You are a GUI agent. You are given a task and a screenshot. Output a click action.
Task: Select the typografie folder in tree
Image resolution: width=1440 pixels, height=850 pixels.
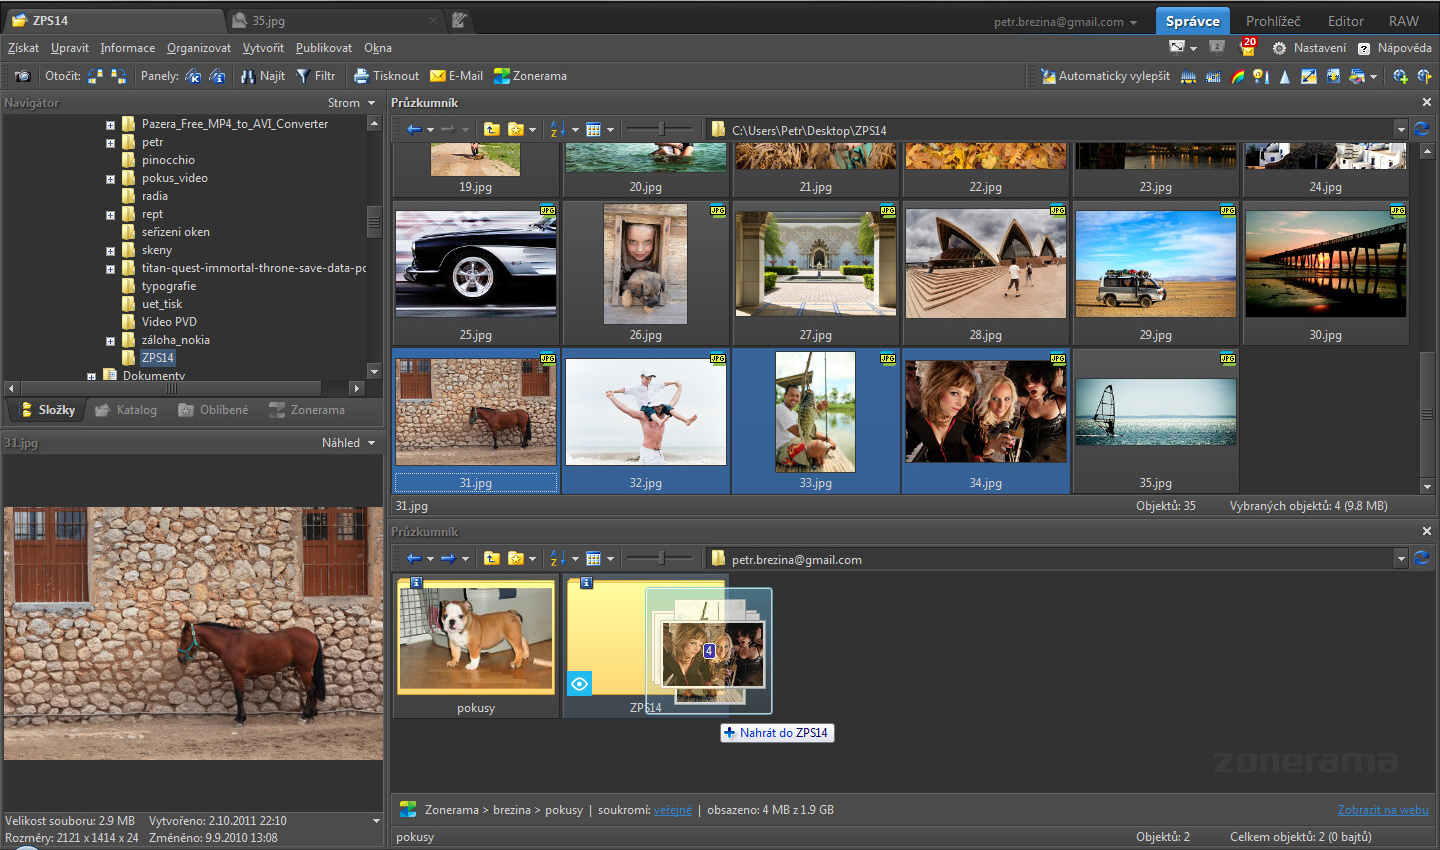[x=169, y=286]
